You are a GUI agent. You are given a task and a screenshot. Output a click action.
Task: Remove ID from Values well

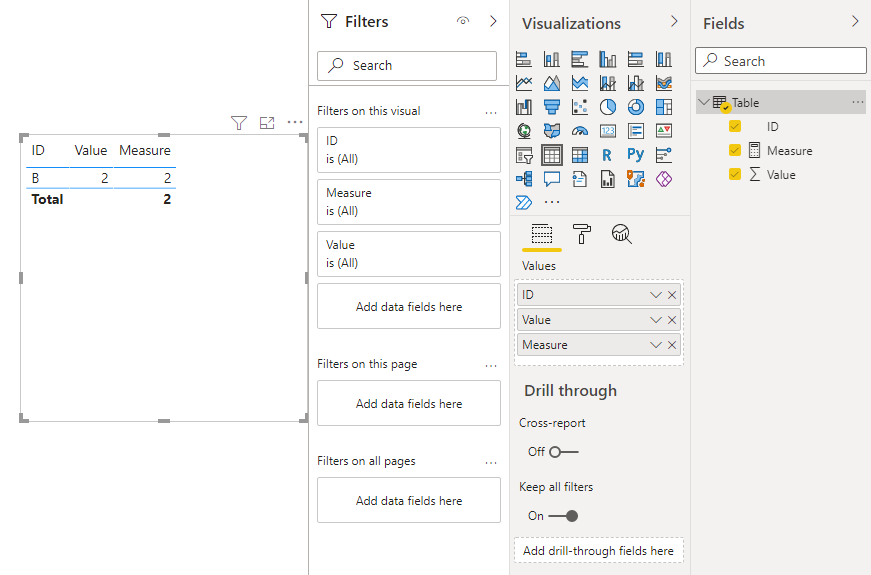(672, 295)
